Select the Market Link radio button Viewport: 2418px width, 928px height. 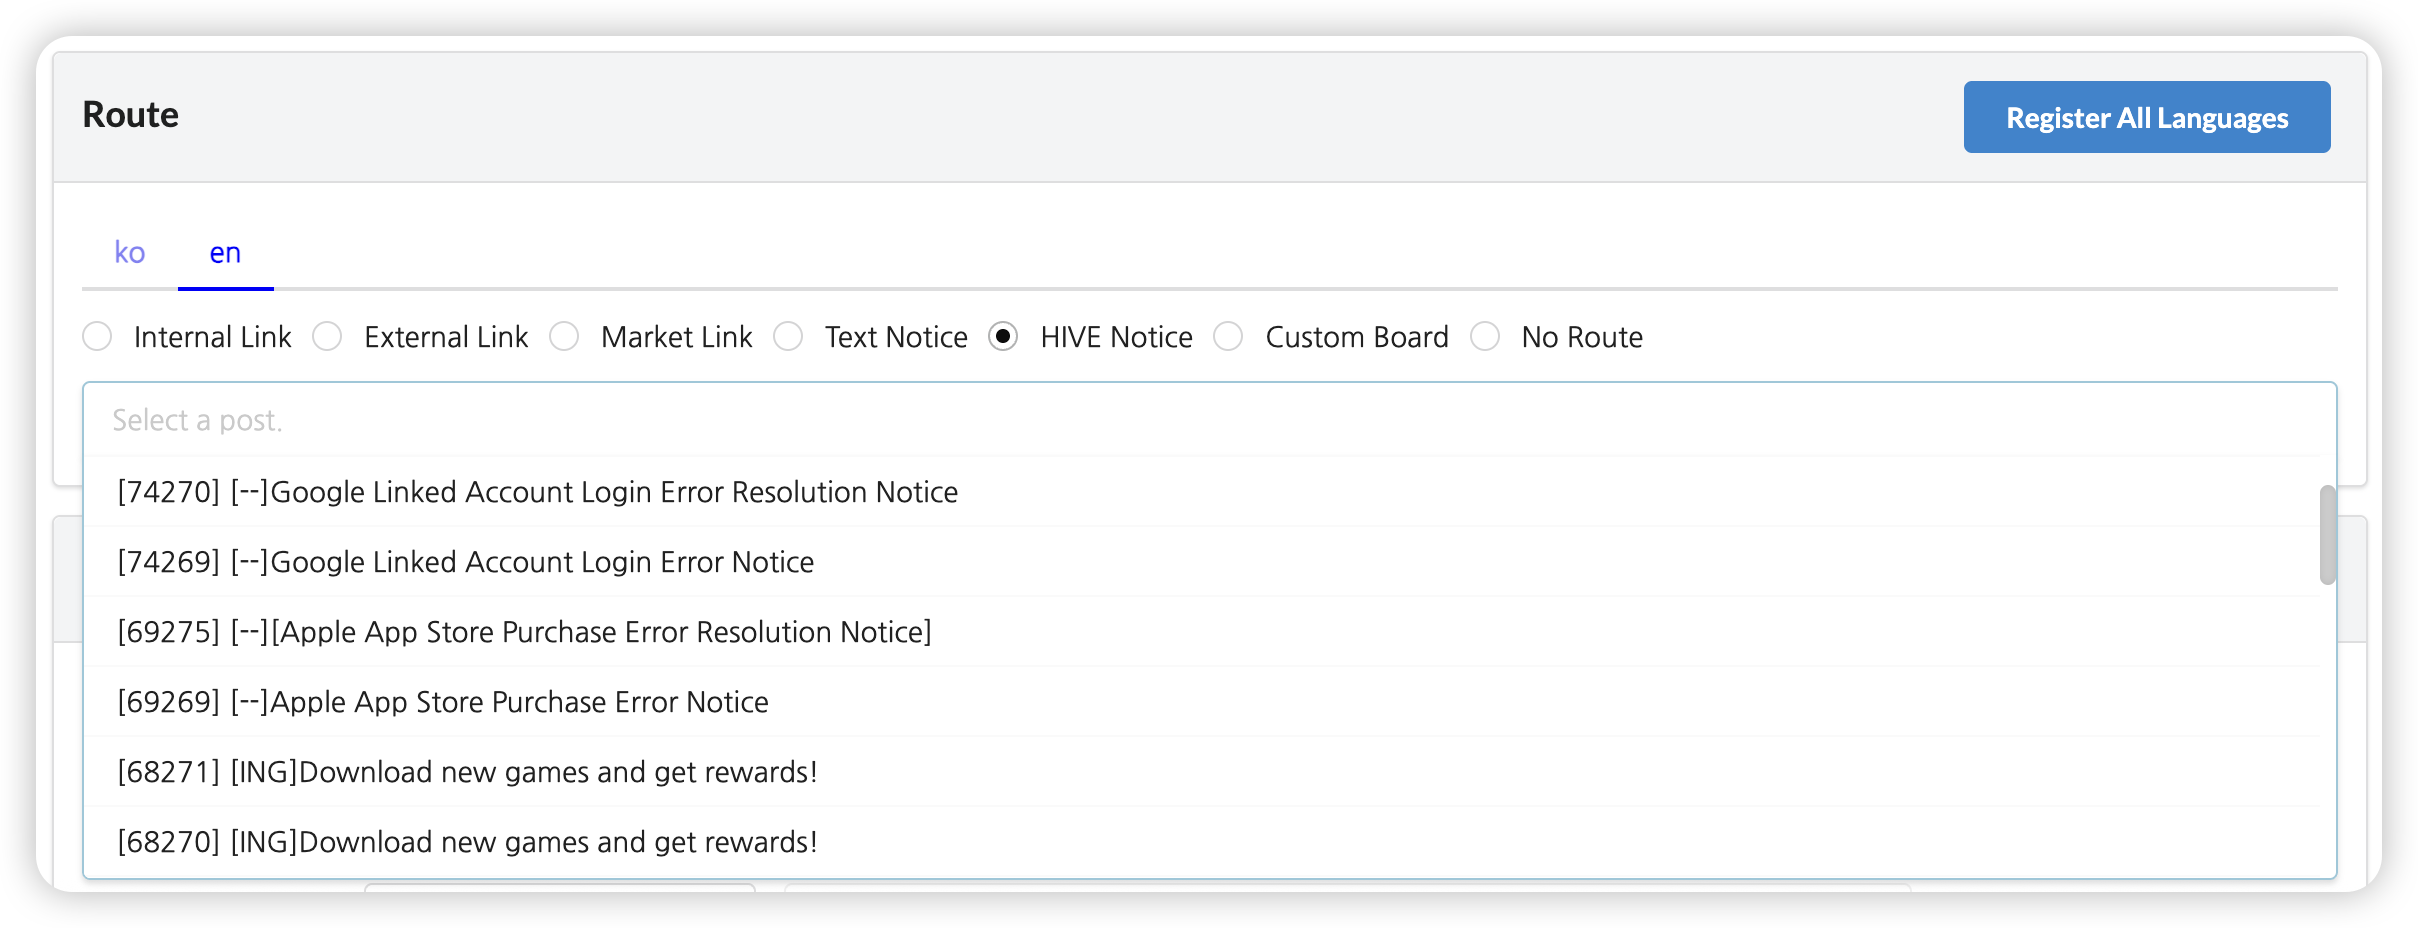[x=565, y=337]
